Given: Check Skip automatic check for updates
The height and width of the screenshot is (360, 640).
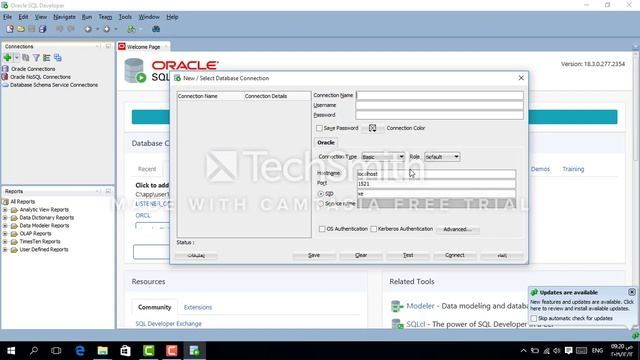Looking at the screenshot, I should point(533,318).
